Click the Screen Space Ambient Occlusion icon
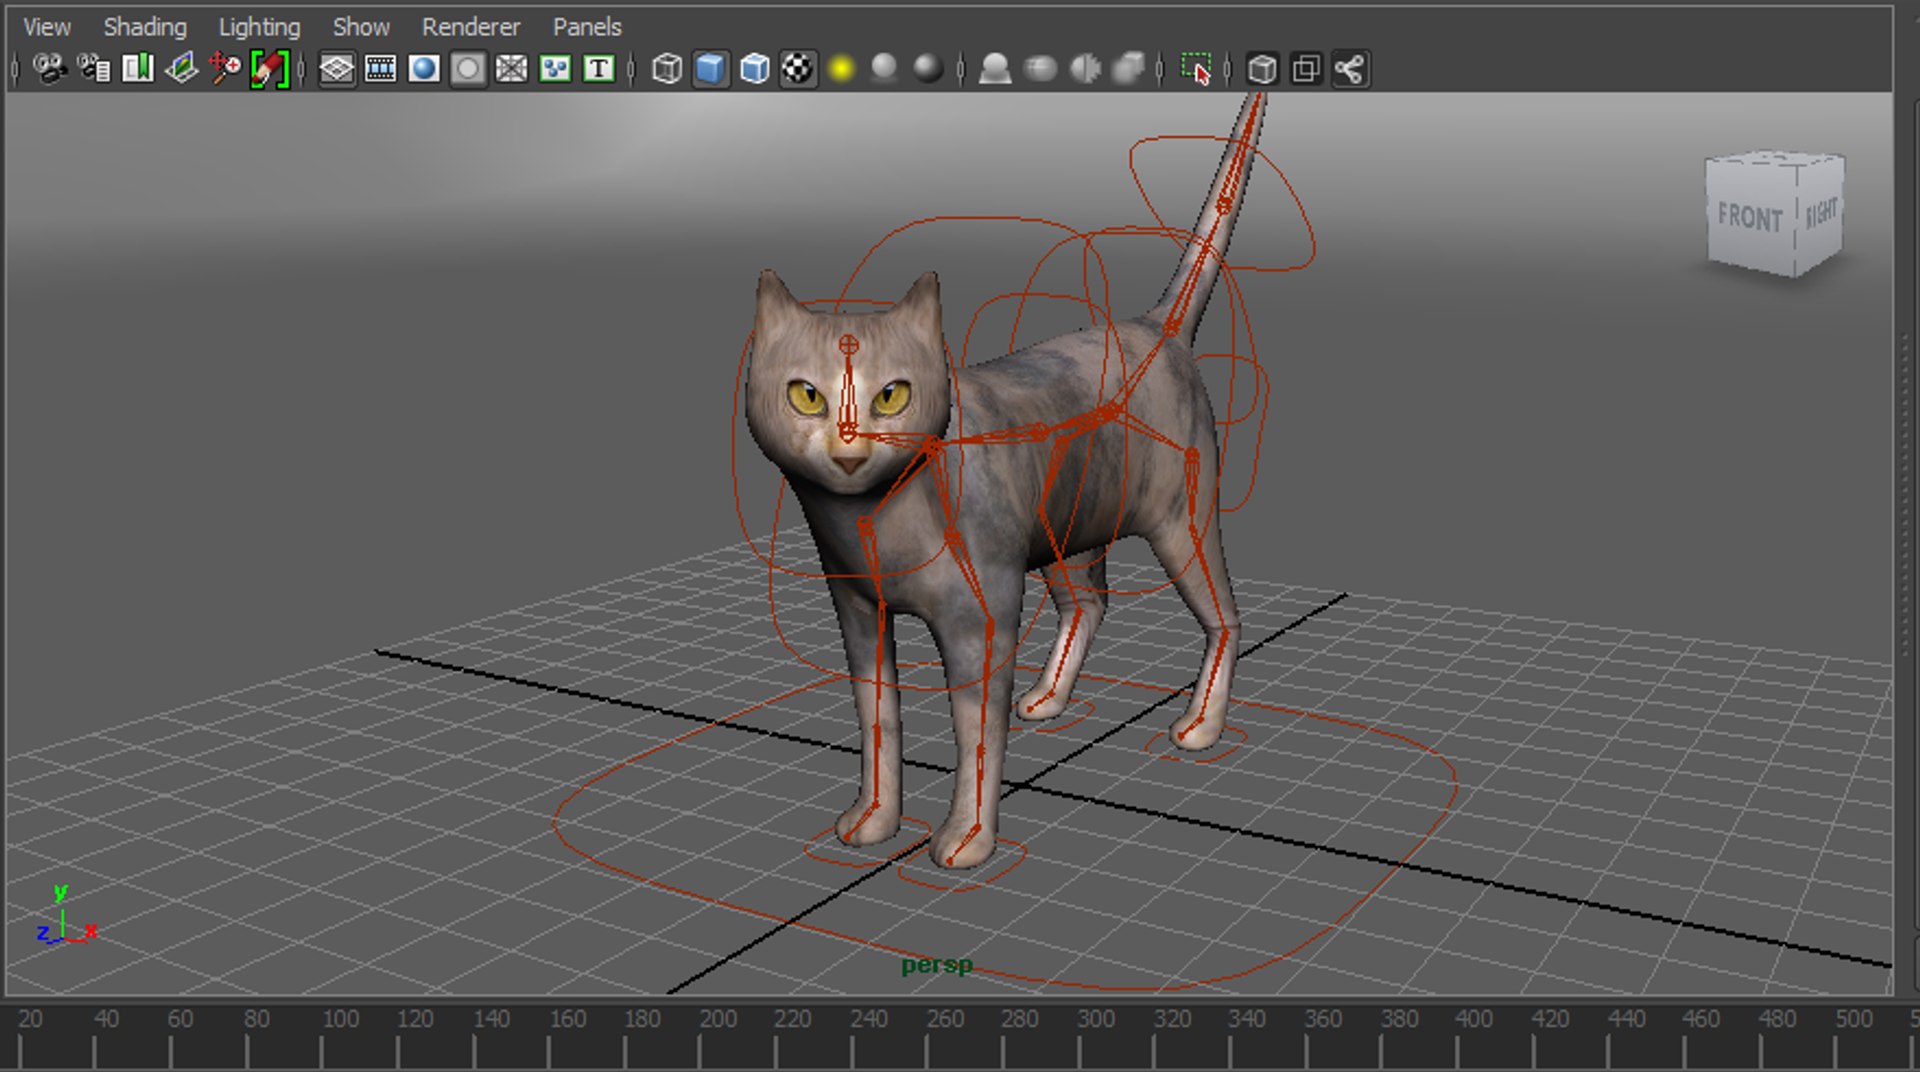Screen dimensions: 1920x1072 [x=994, y=69]
